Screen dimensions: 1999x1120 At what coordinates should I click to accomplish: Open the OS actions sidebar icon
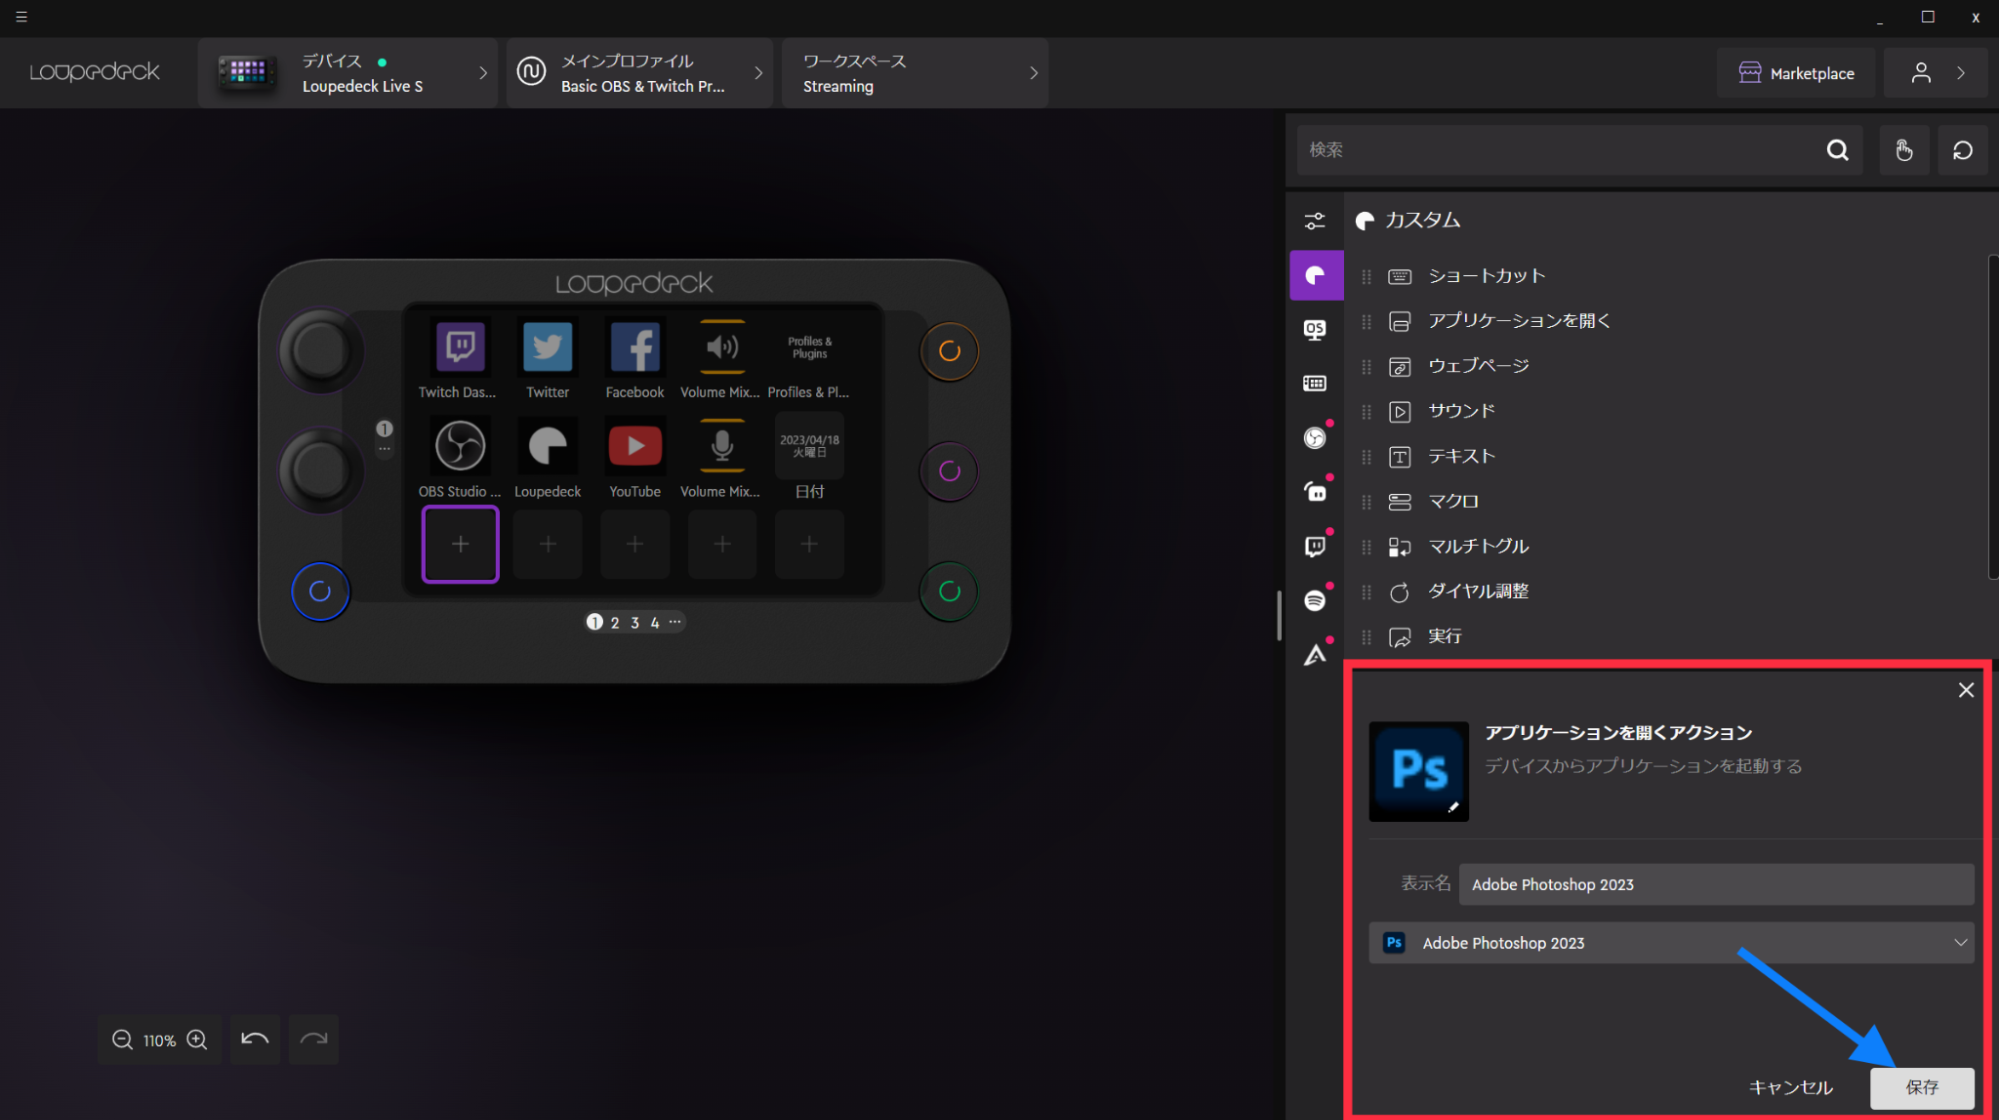pos(1315,329)
